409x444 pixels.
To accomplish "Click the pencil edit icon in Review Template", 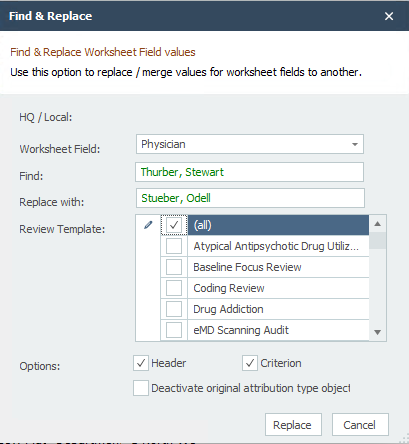I will [148, 225].
